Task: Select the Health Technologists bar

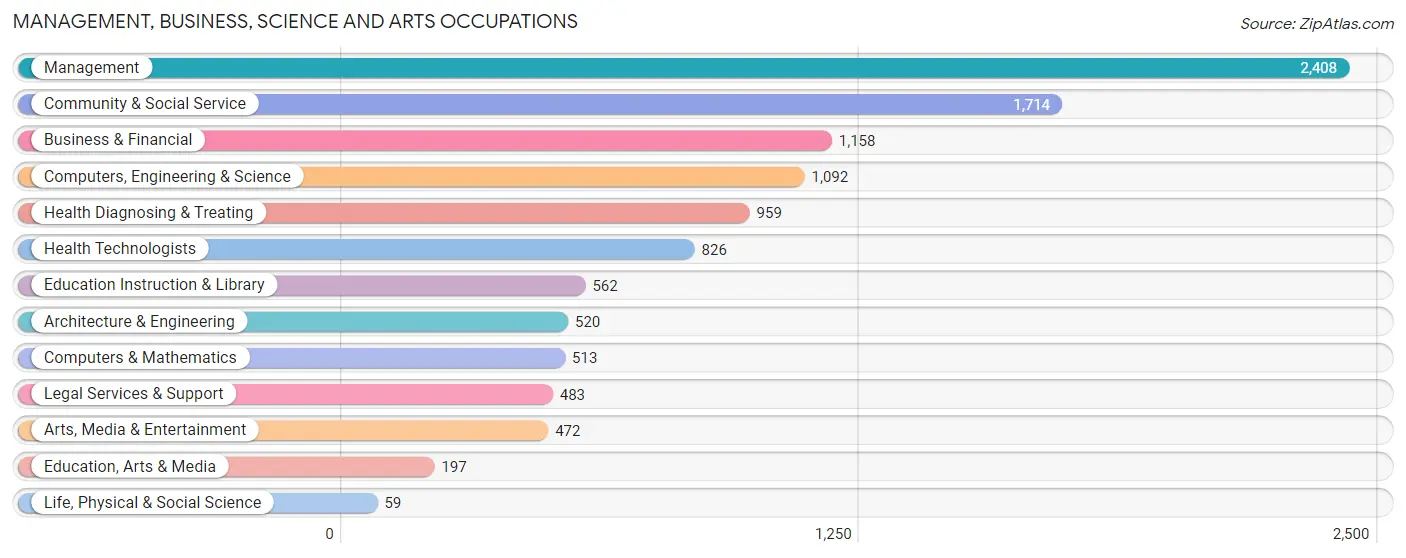Action: pyautogui.click(x=356, y=249)
